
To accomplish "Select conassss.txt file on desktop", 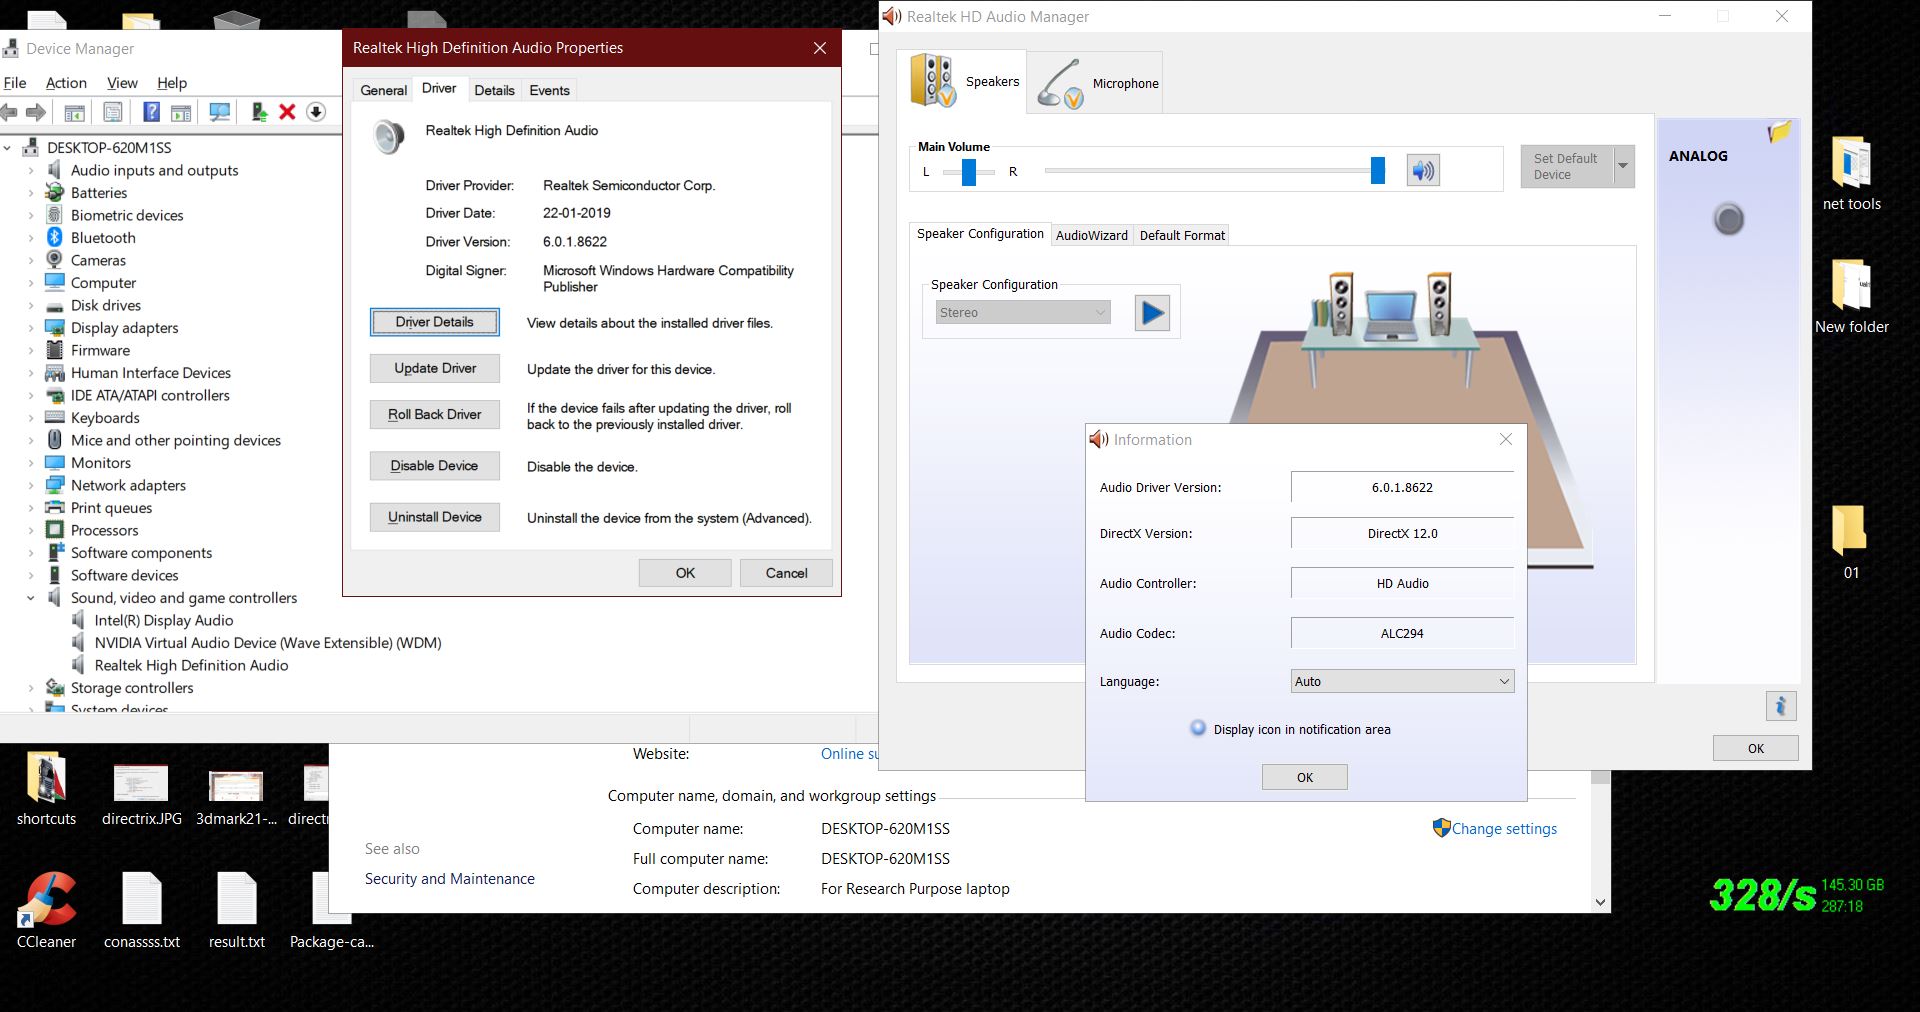I will (x=142, y=910).
